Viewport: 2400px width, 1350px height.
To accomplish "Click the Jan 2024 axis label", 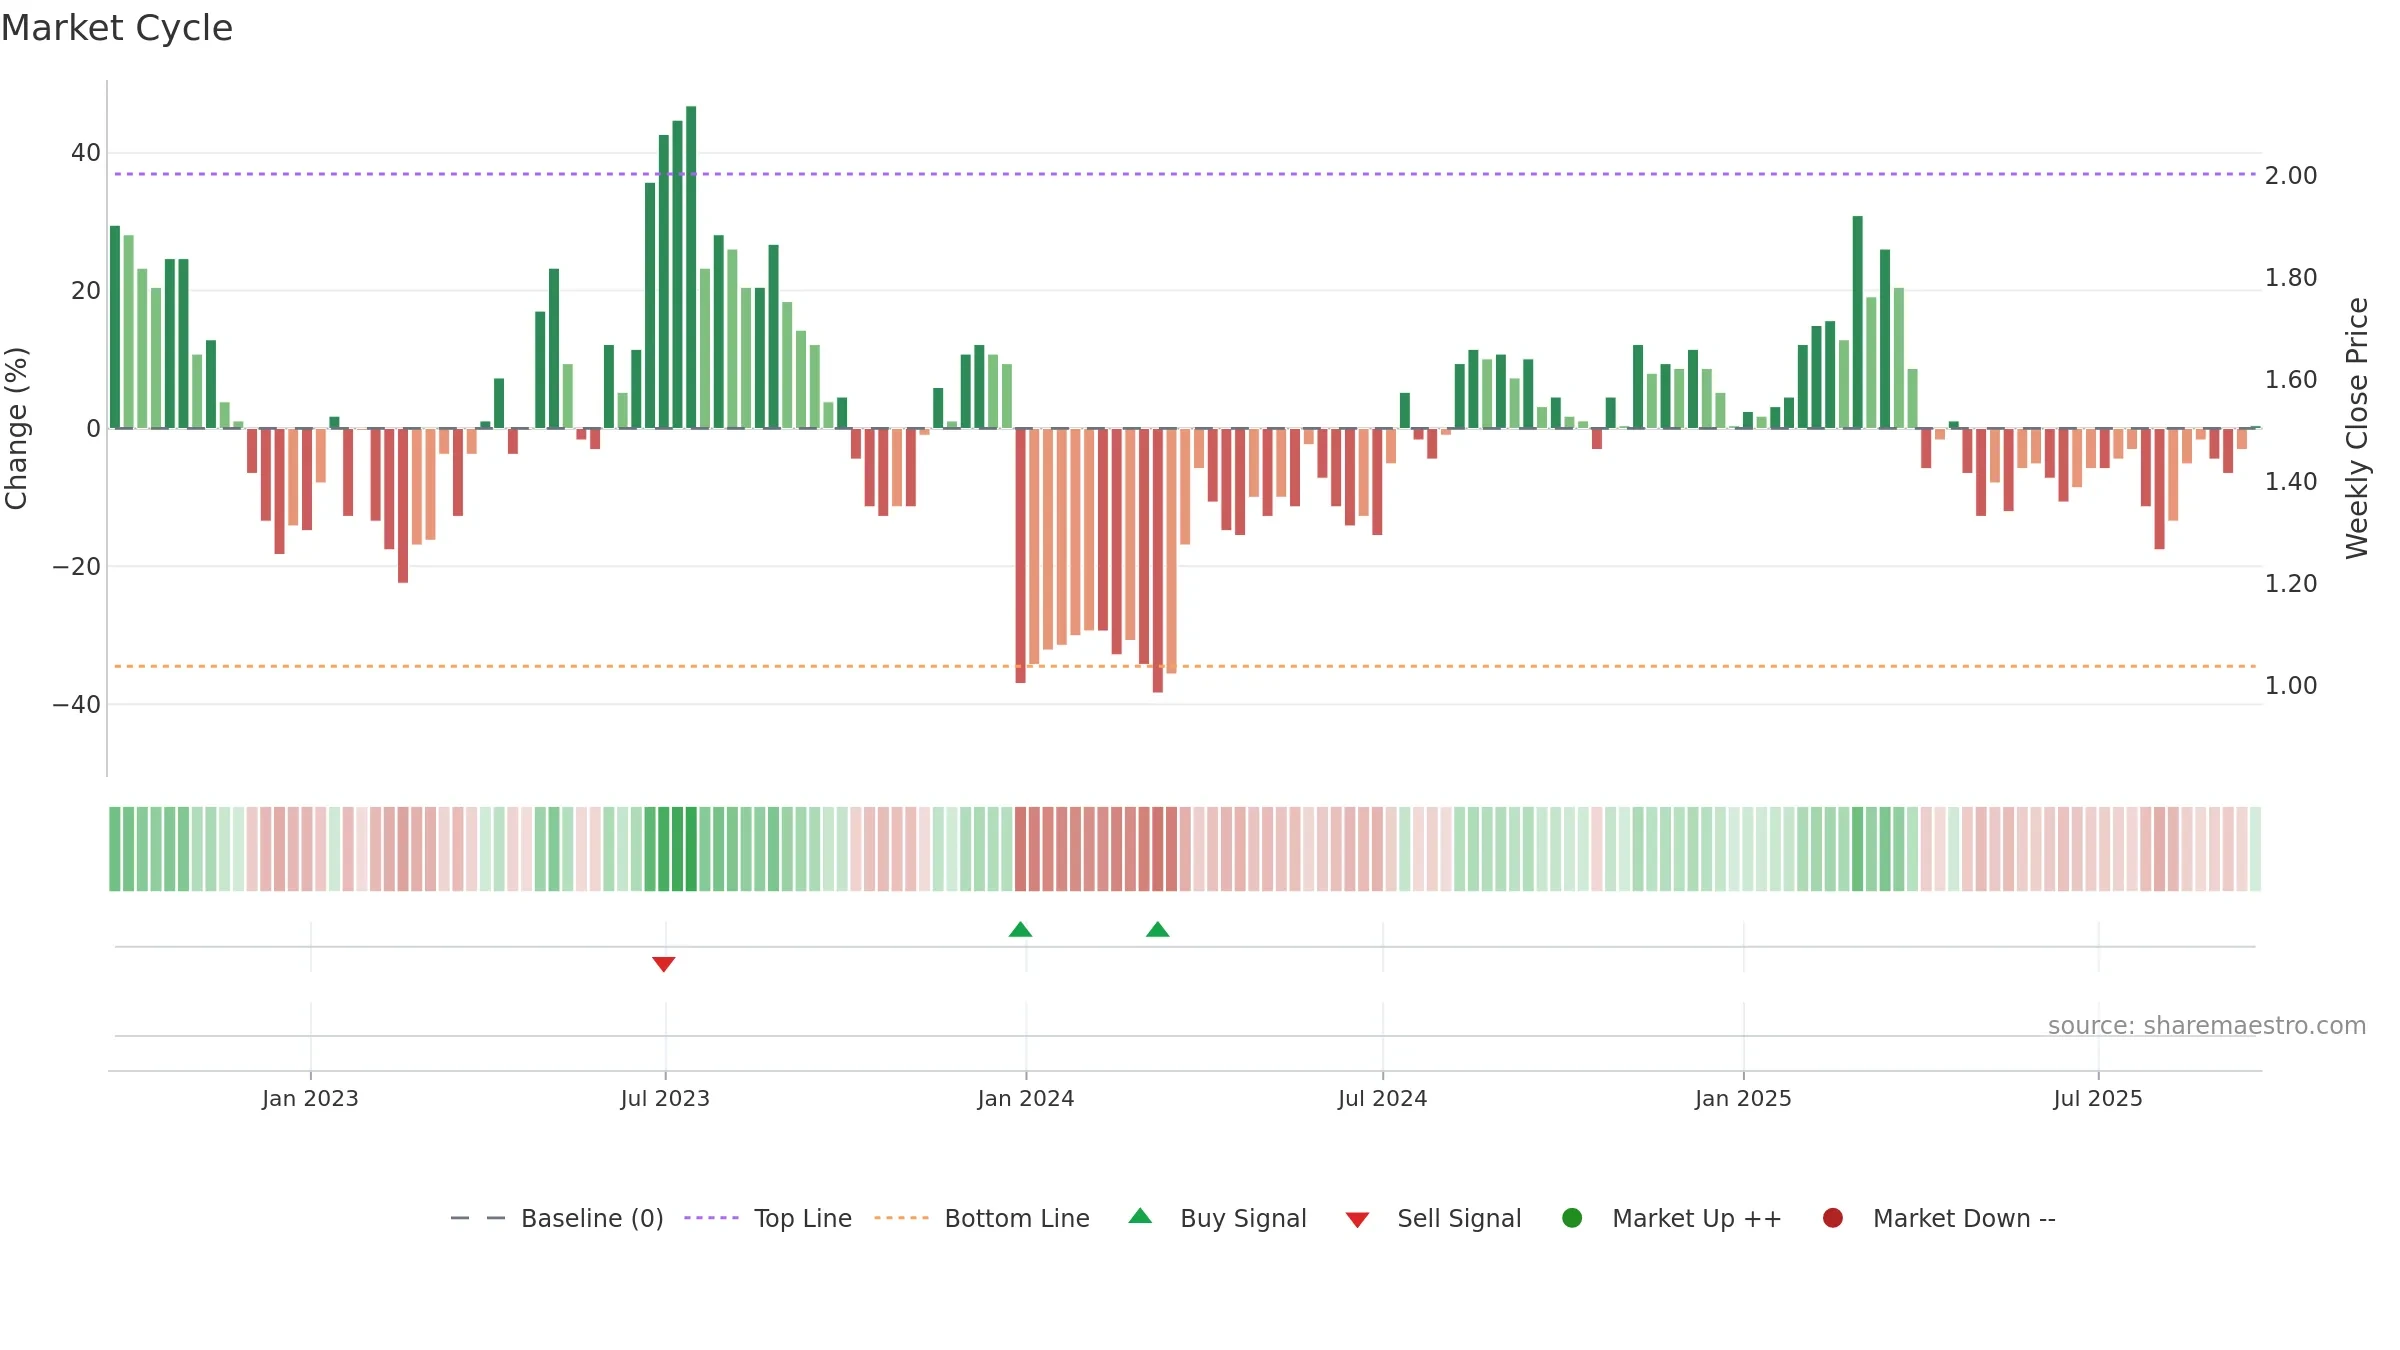I will (1026, 1098).
